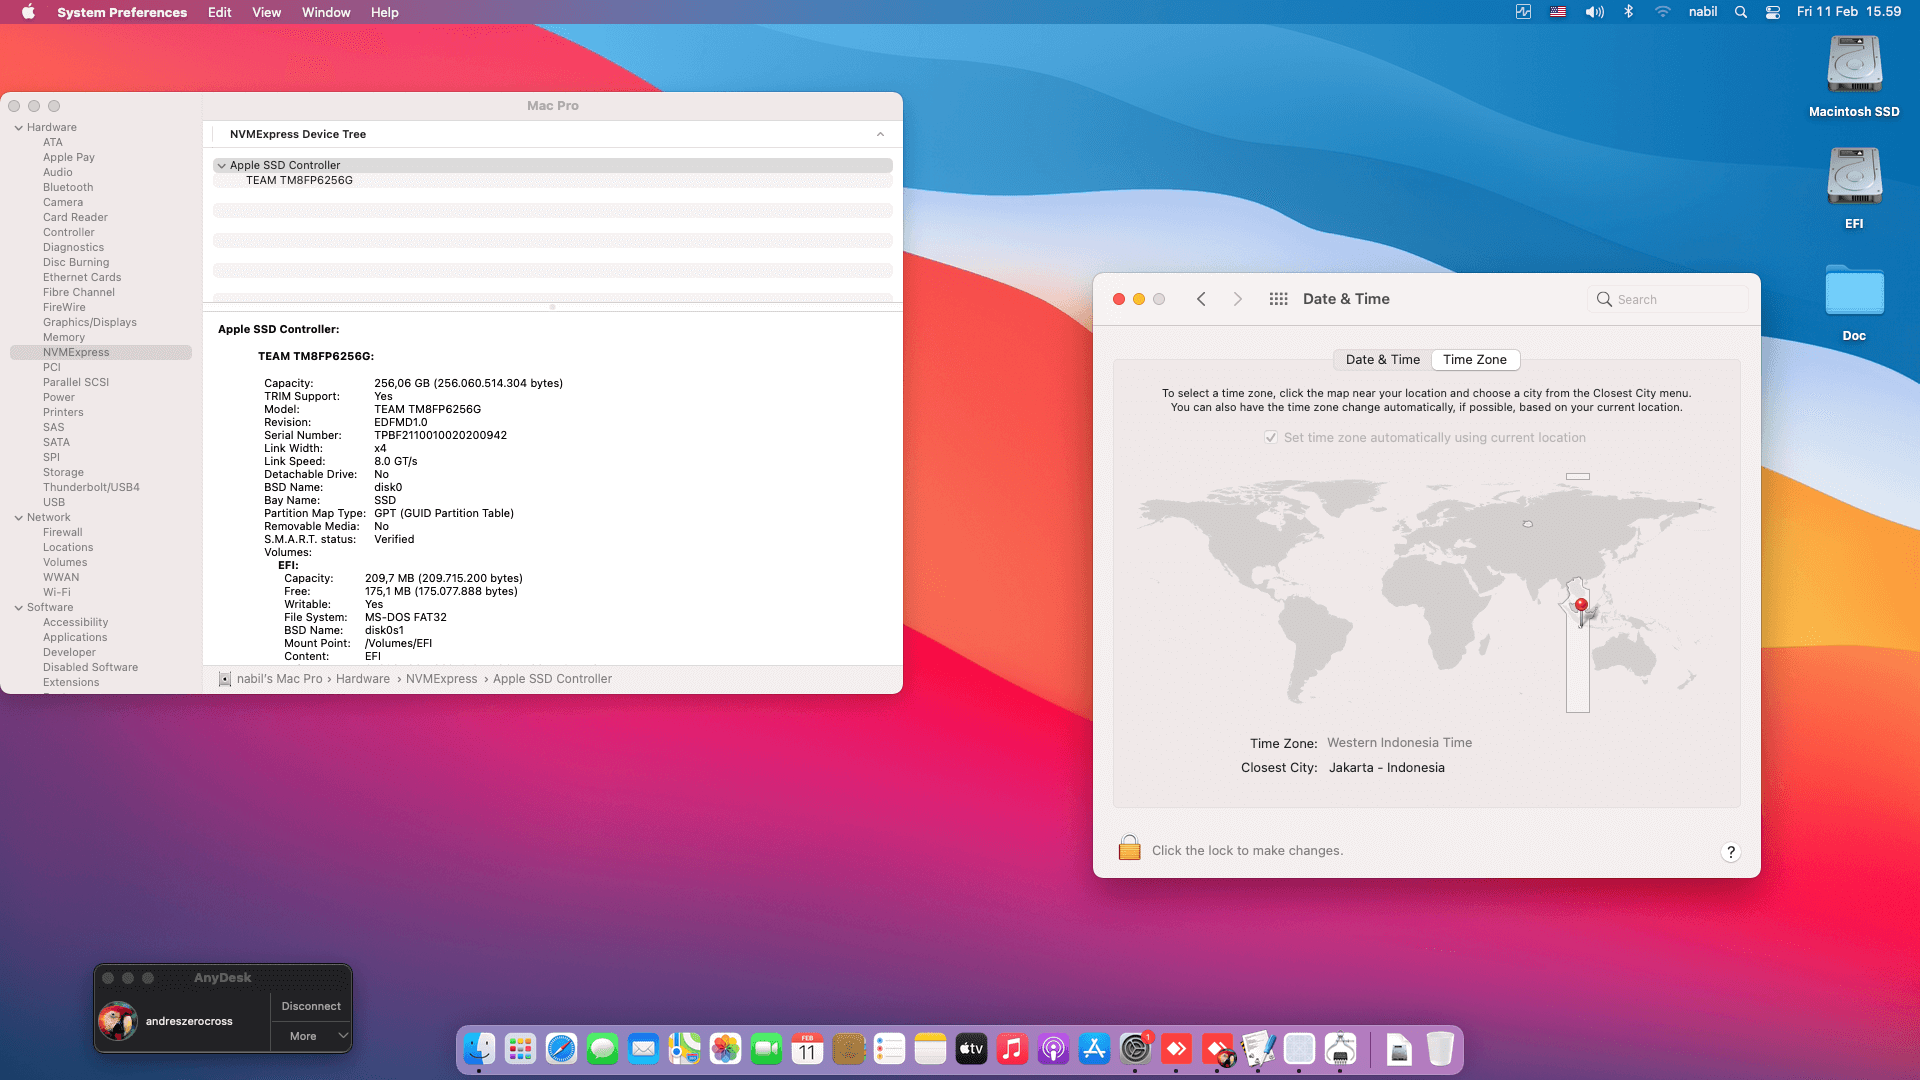The image size is (1920, 1080).
Task: Click the lock icon to make changes
Action: click(x=1129, y=848)
